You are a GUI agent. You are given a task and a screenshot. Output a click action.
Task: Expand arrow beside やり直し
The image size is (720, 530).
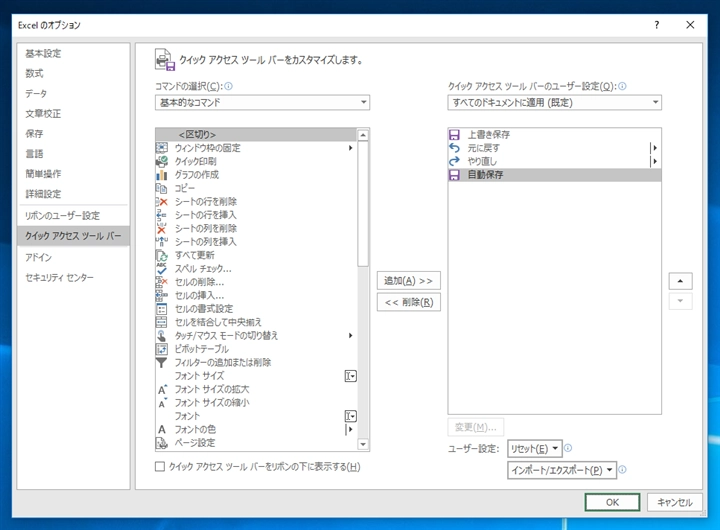point(654,161)
